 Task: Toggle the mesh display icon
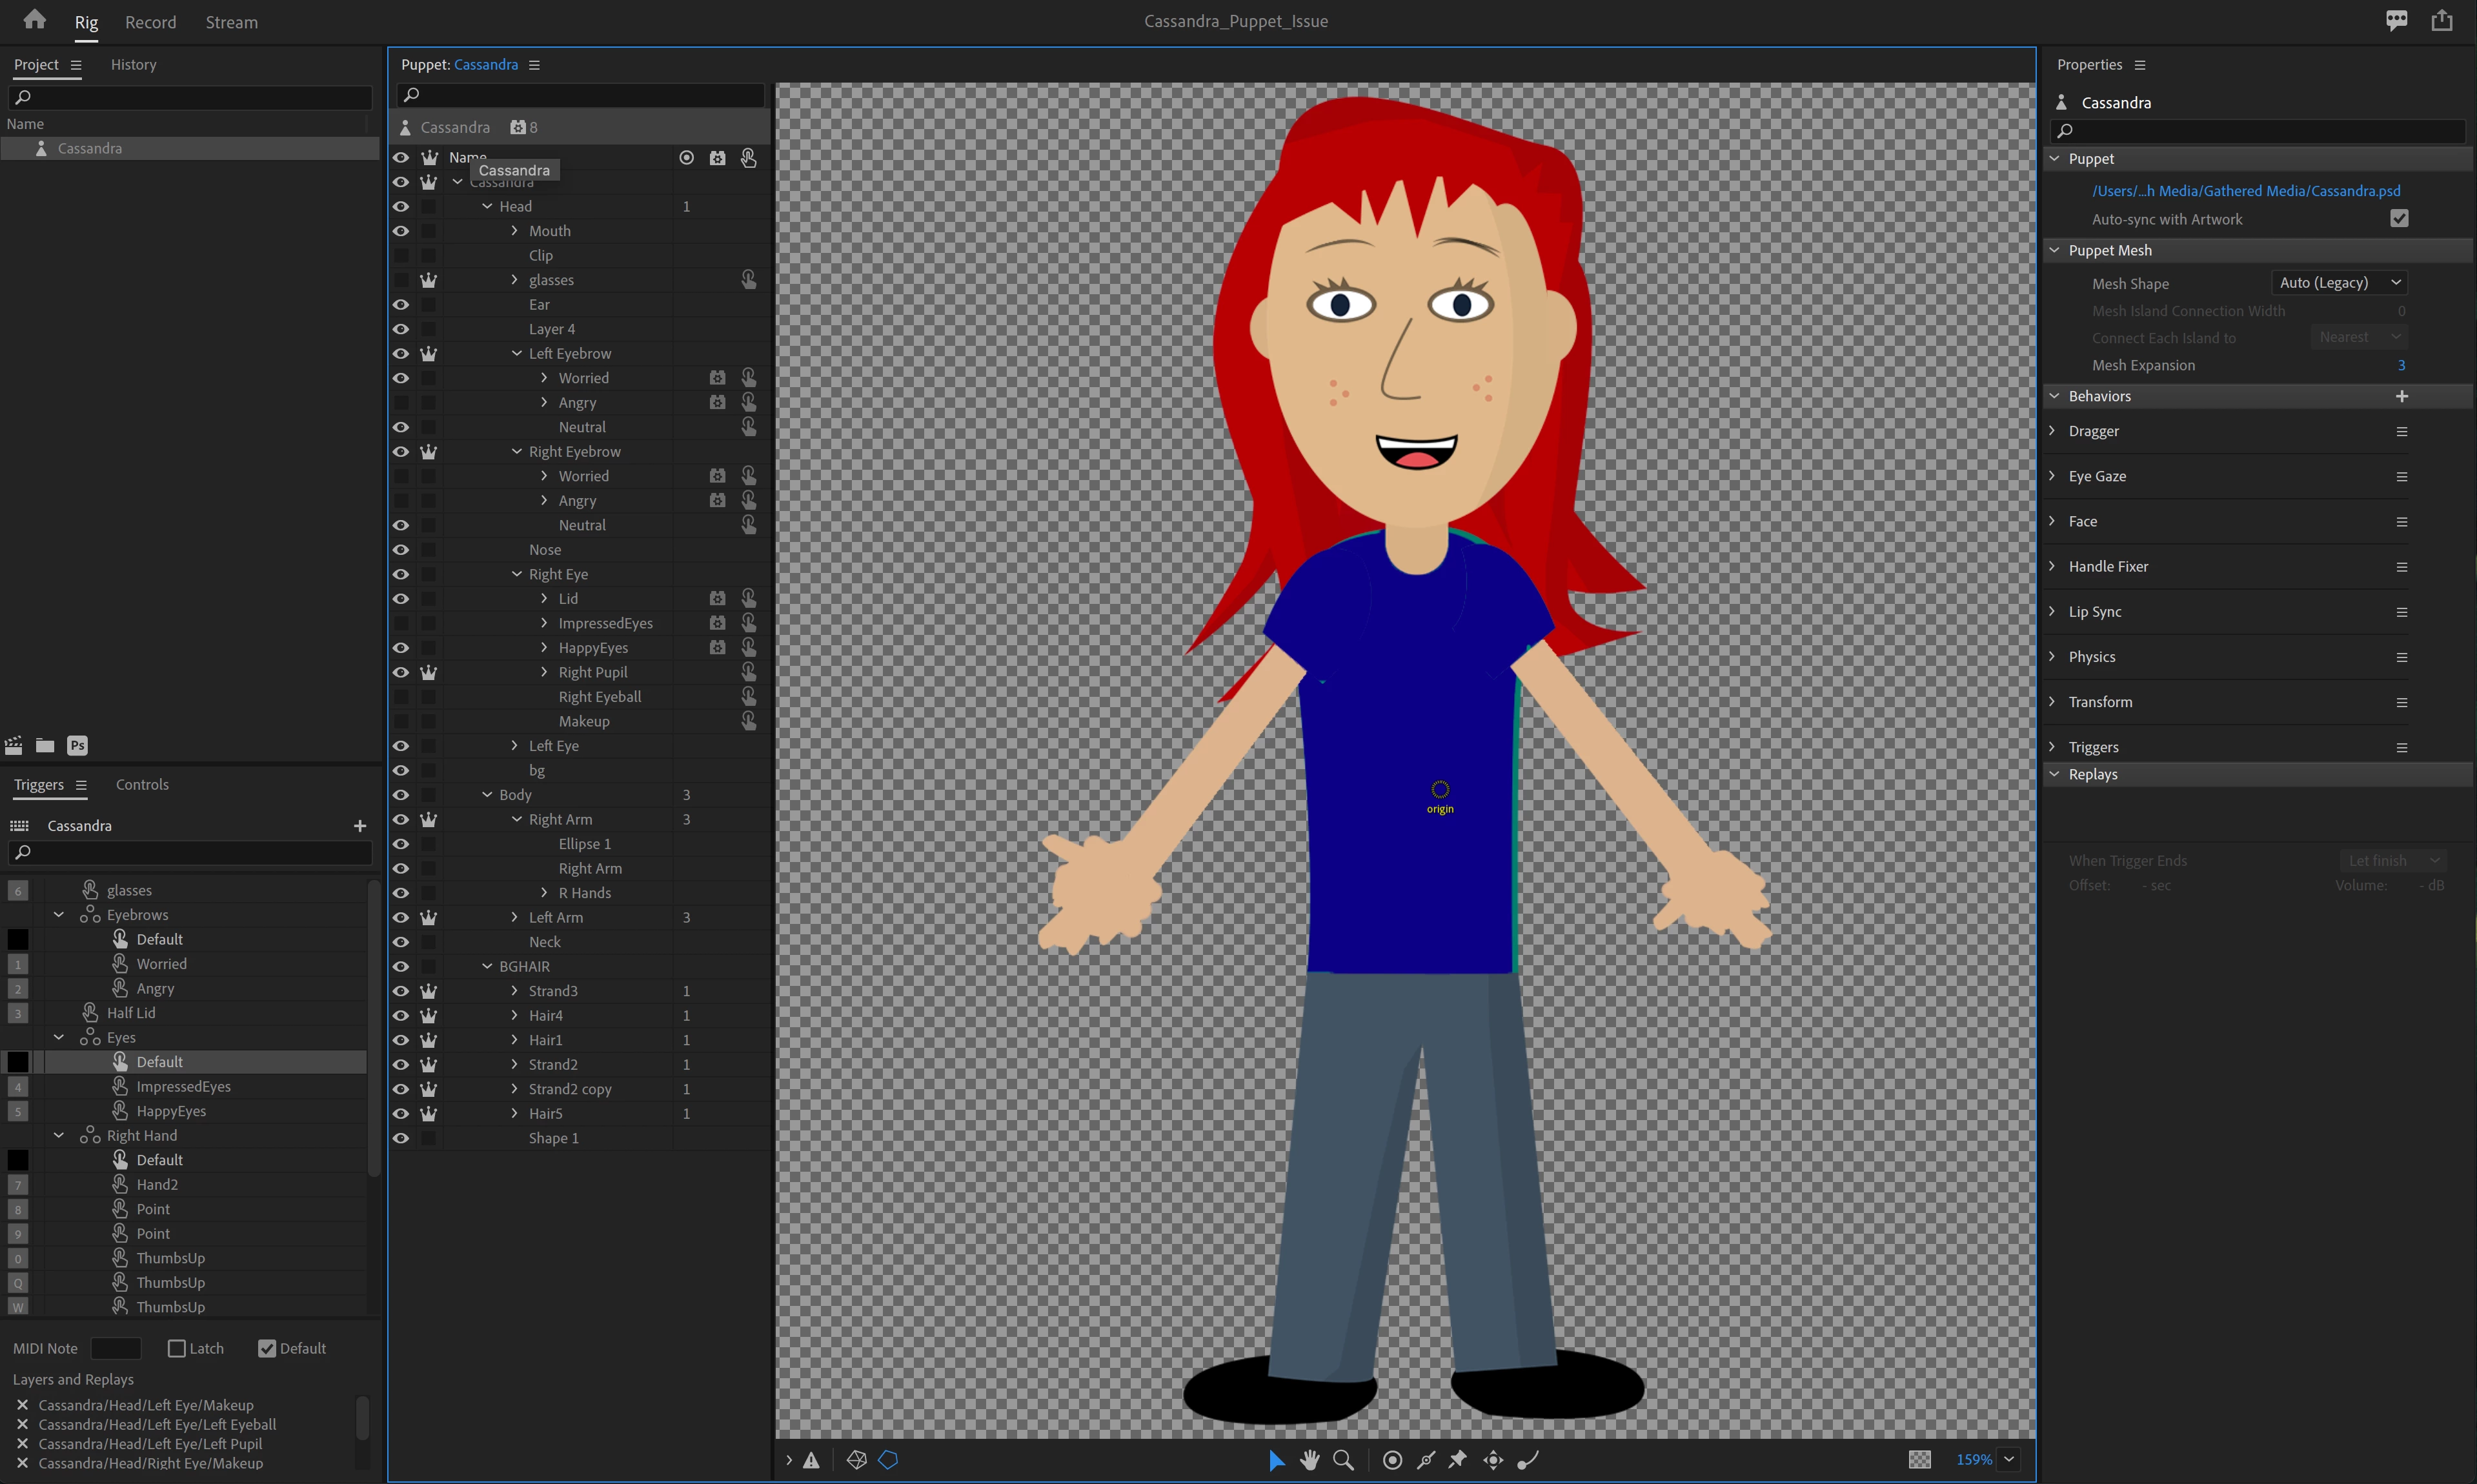(856, 1460)
